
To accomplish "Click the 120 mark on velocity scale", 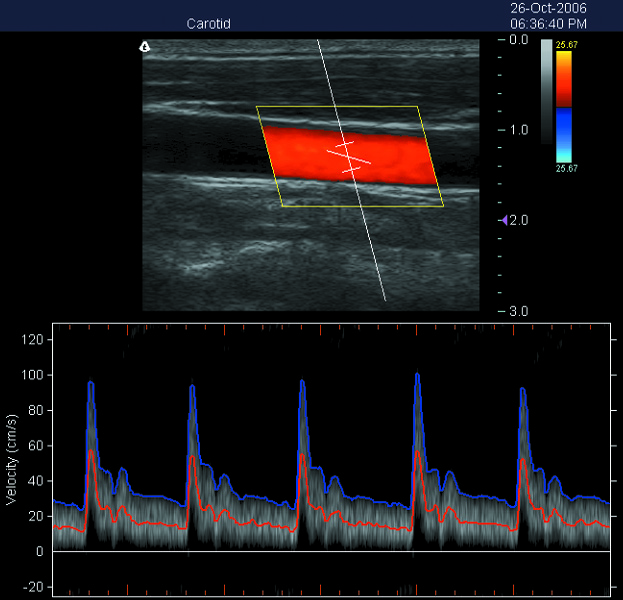I will (35, 340).
